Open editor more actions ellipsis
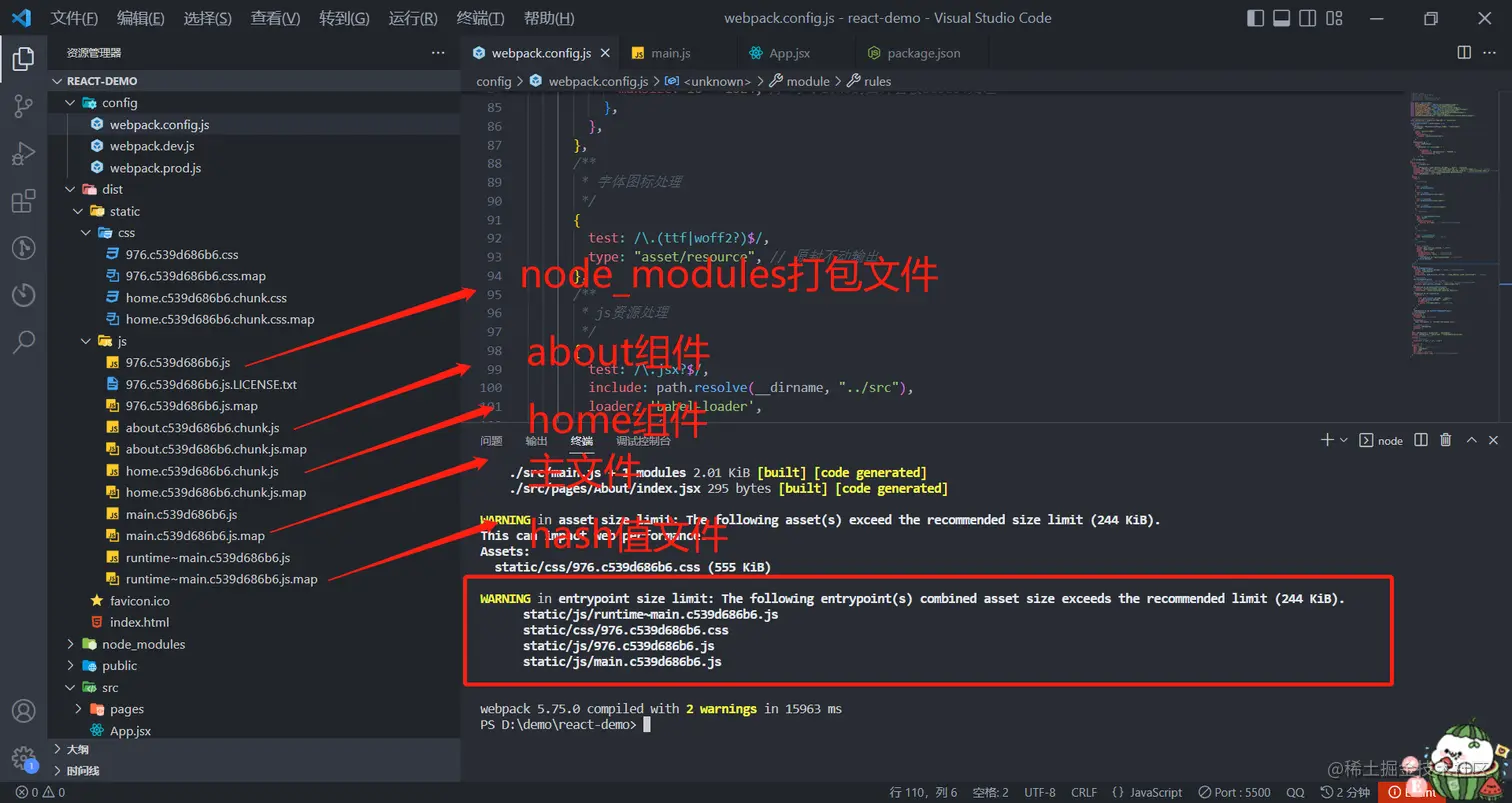1512x803 pixels. (x=1492, y=53)
